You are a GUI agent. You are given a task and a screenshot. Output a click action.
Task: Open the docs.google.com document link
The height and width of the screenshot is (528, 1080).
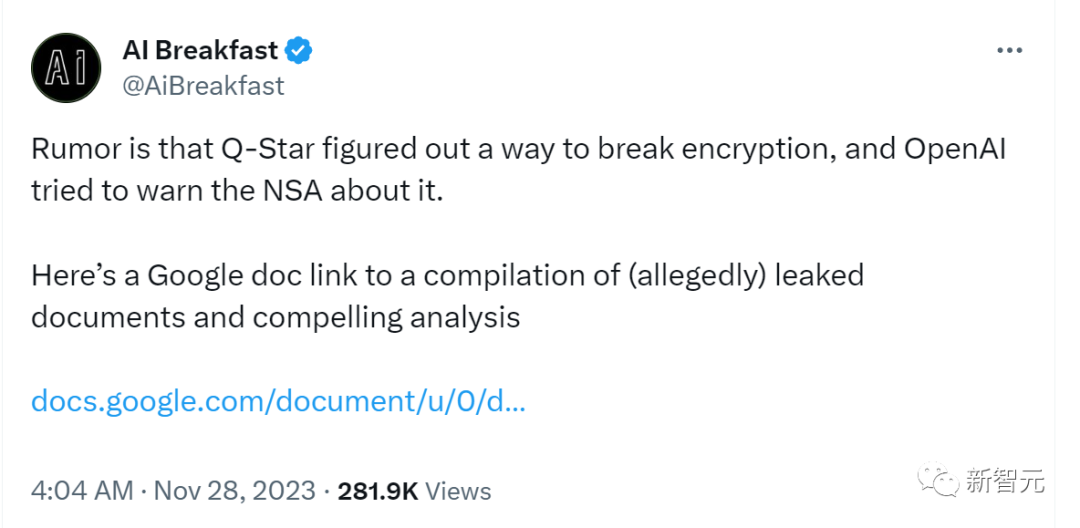tap(278, 401)
